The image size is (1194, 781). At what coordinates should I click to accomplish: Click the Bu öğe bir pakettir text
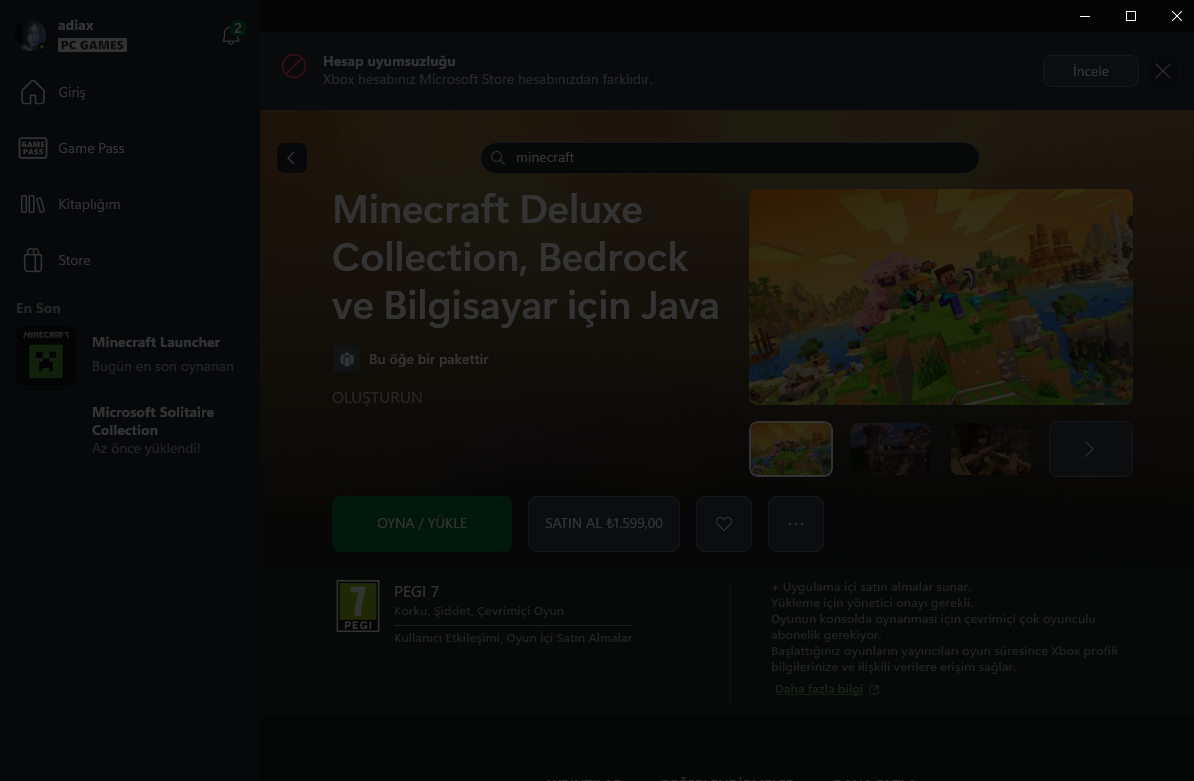tap(429, 359)
